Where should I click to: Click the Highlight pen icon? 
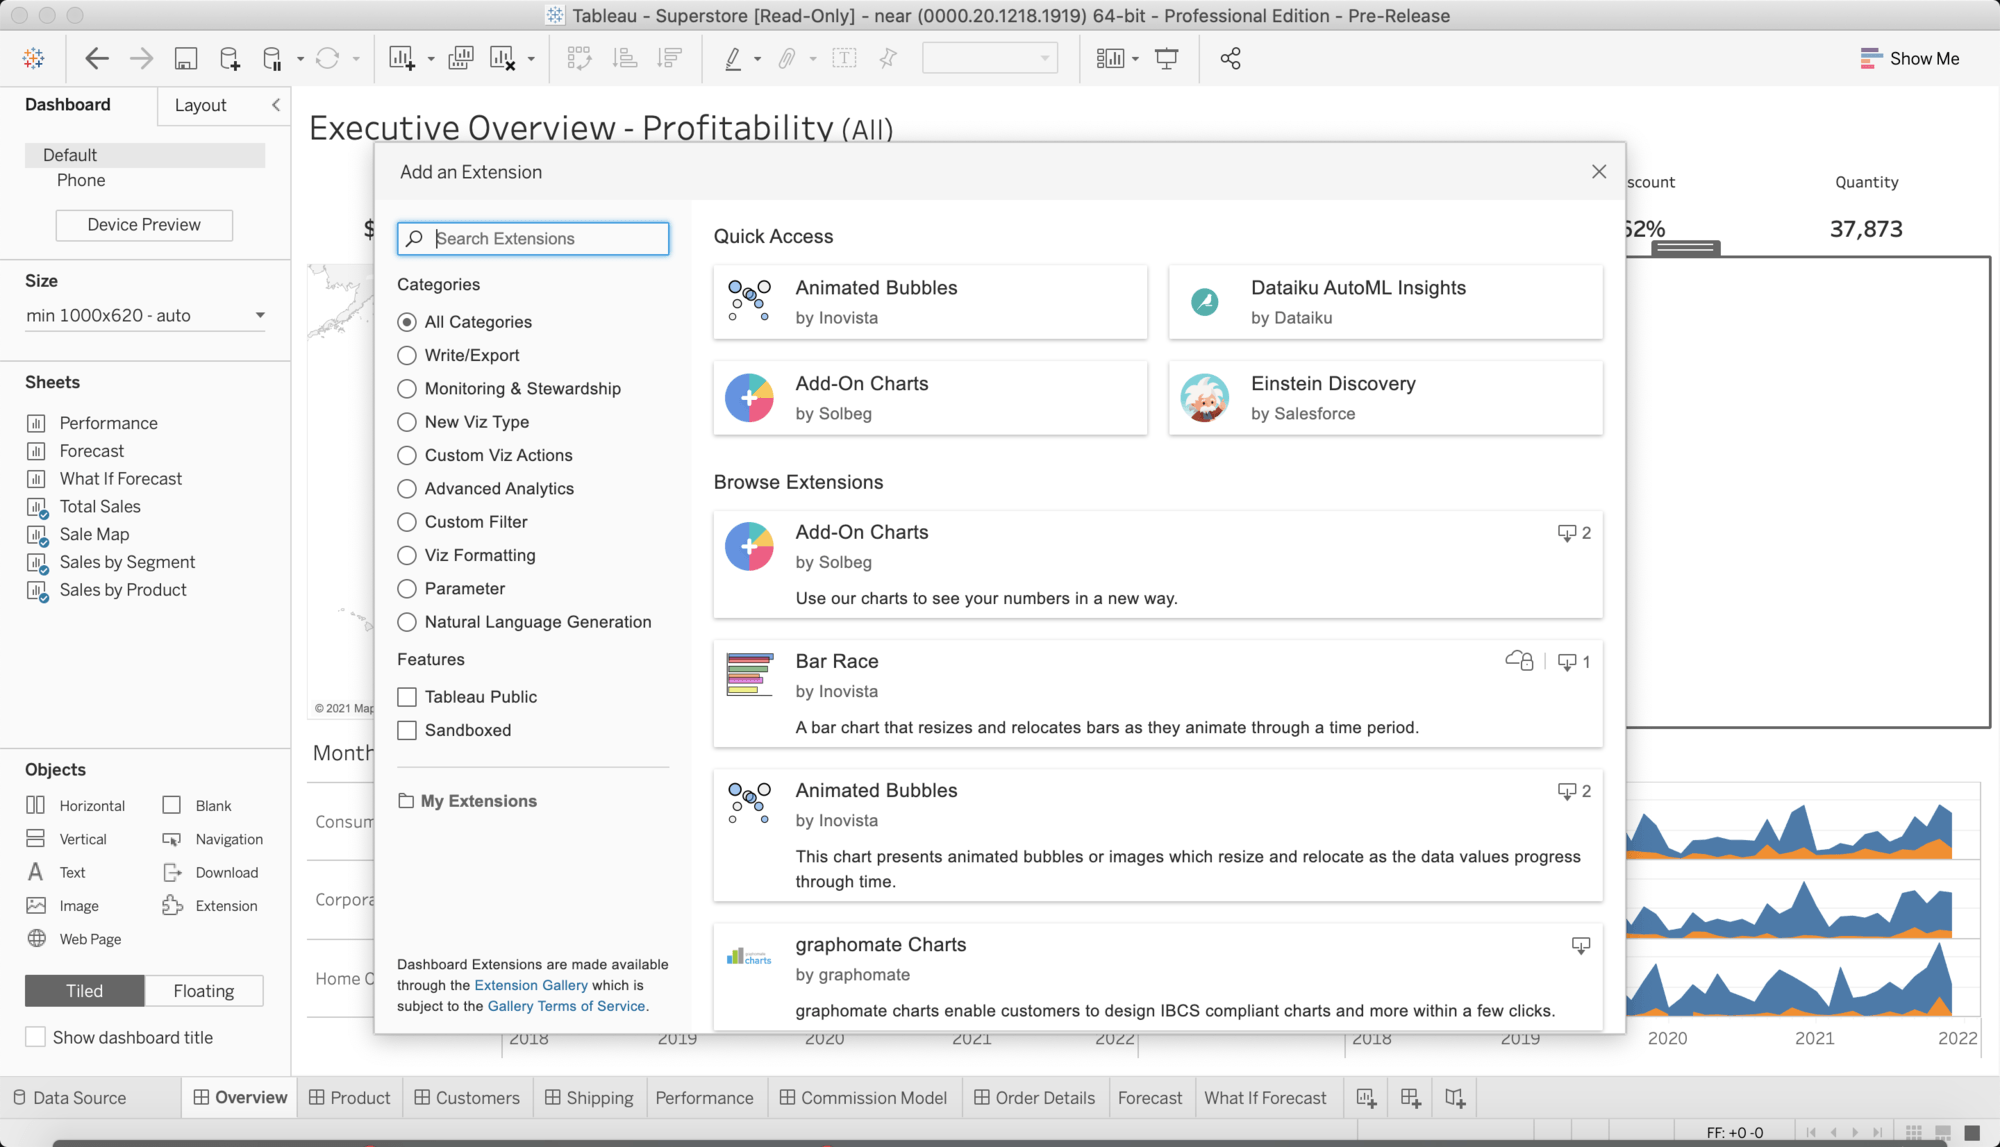pos(733,58)
